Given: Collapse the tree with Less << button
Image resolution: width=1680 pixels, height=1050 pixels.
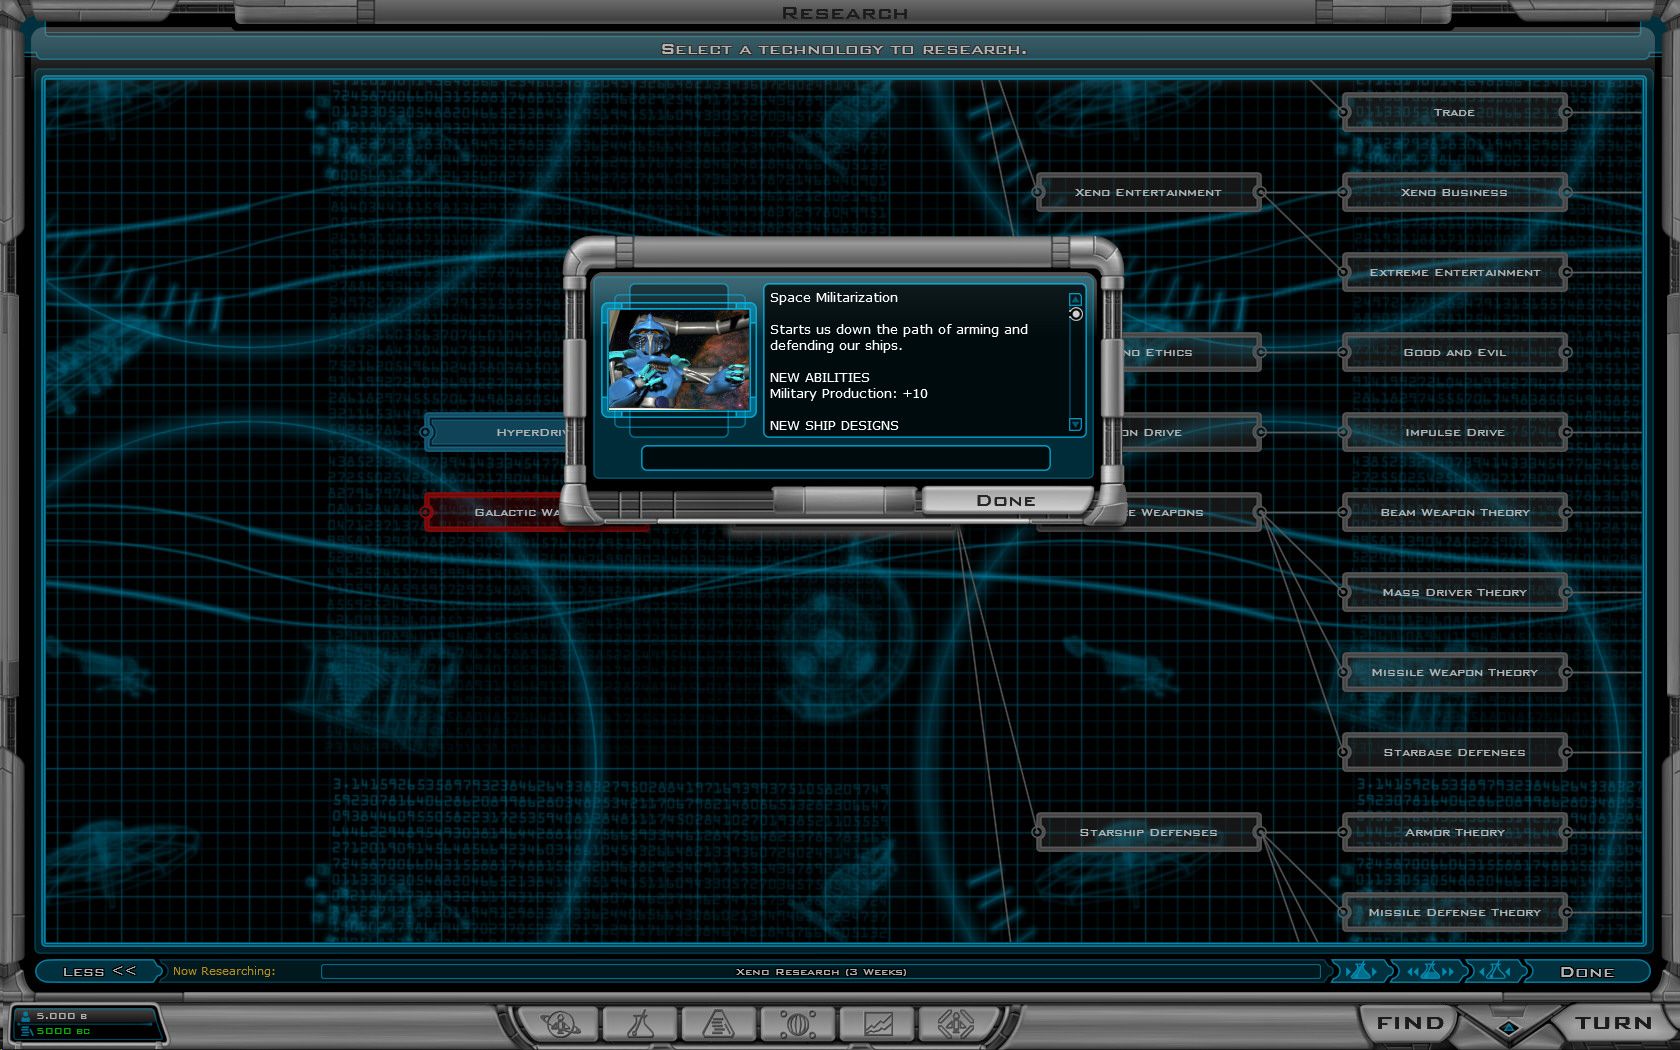Looking at the screenshot, I should pyautogui.click(x=98, y=971).
